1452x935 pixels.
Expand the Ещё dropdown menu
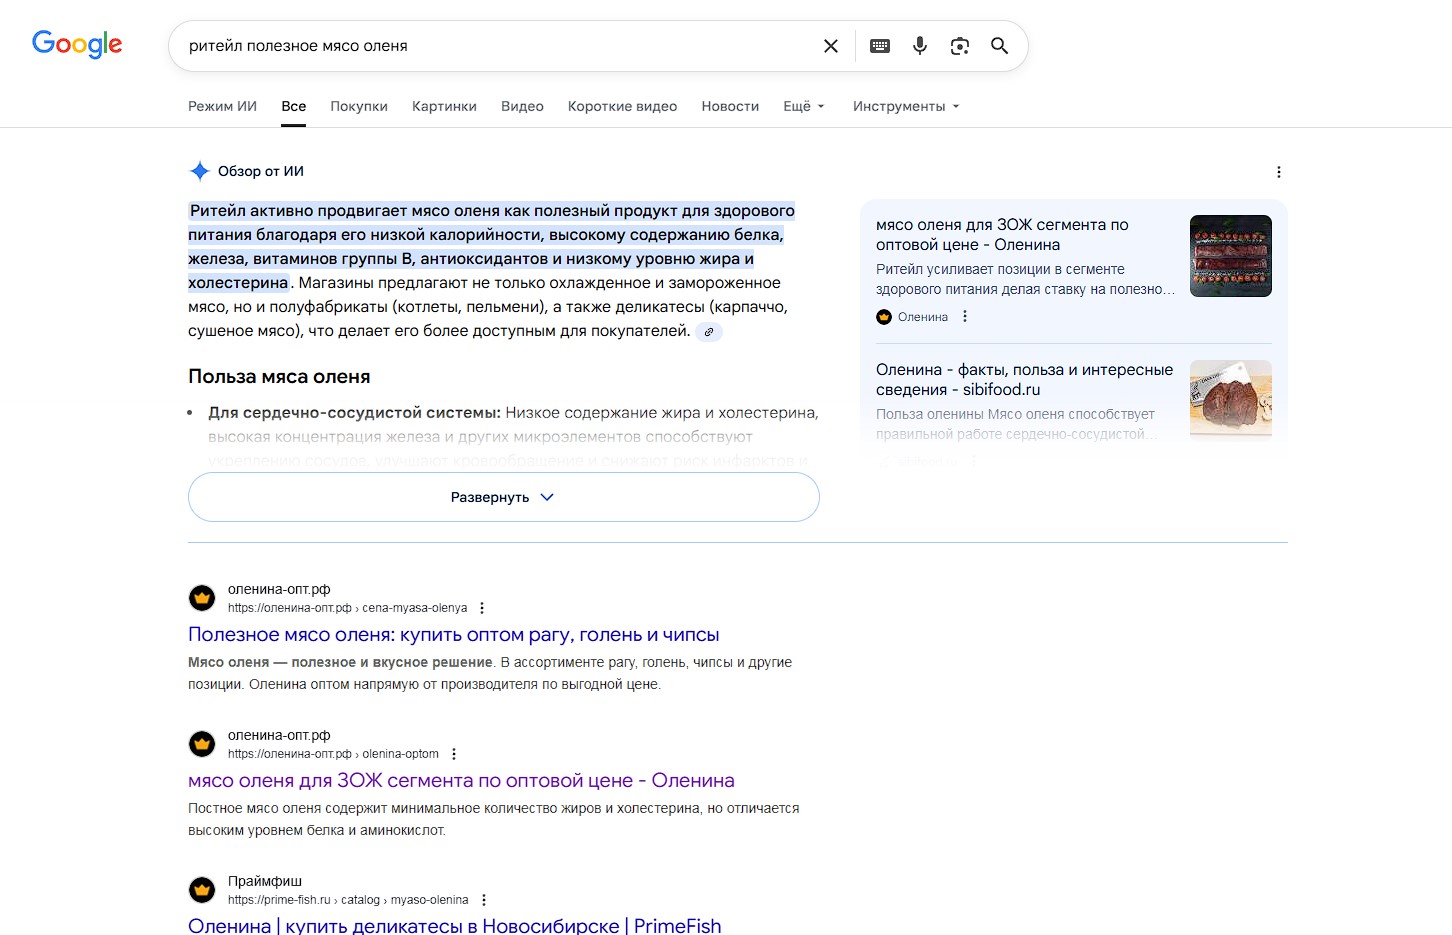tap(803, 106)
